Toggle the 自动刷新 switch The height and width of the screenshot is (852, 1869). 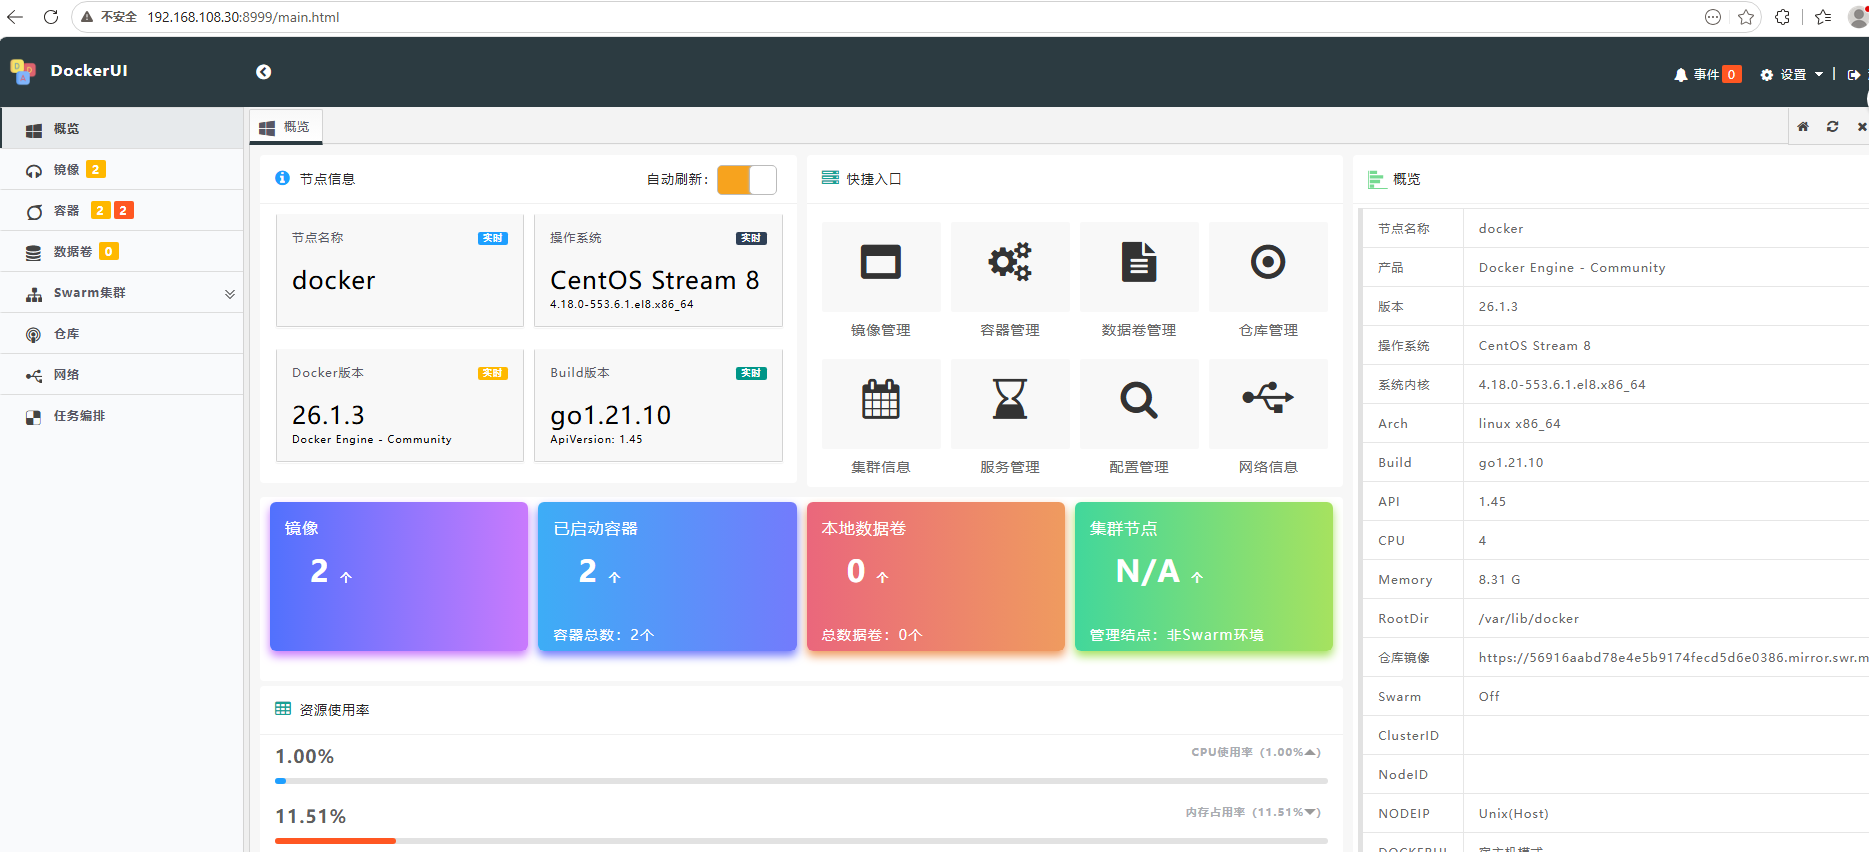click(x=747, y=180)
